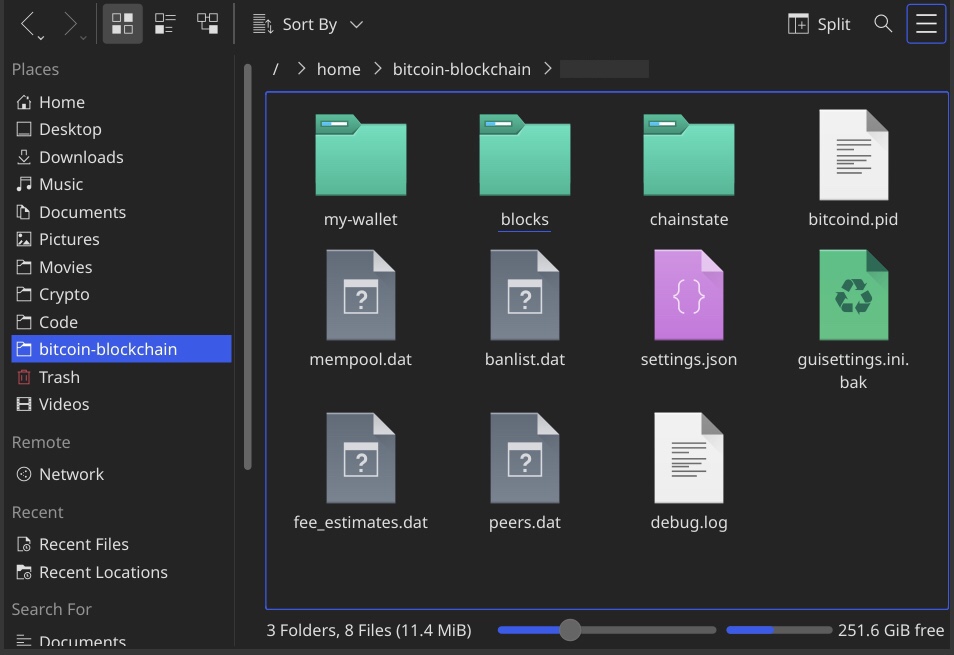954x655 pixels.
Task: Click the free disk space bar
Action: [x=779, y=630]
